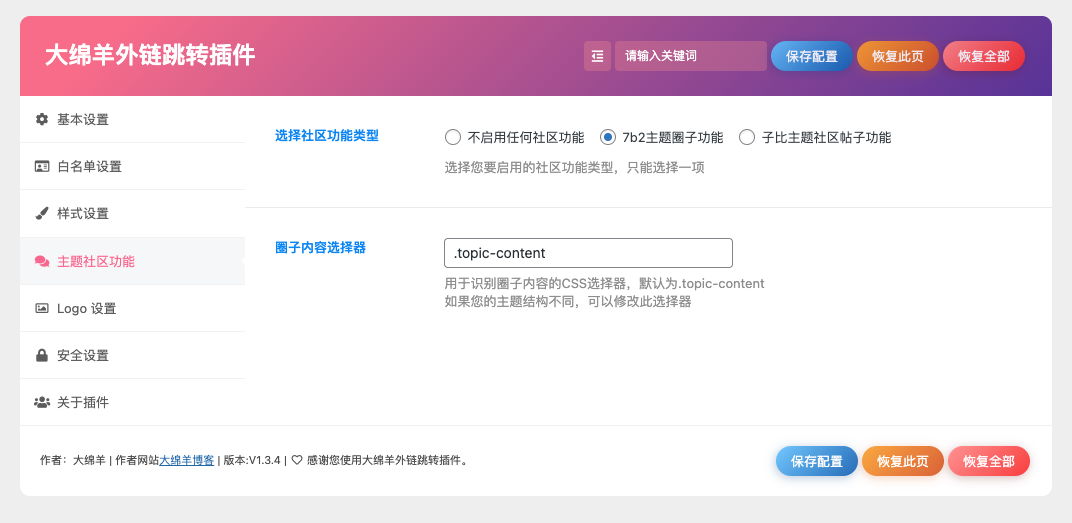This screenshot has height=523, width=1072.
Task: Select the 7b2主题圈子功能 radio option
Action: (608, 137)
